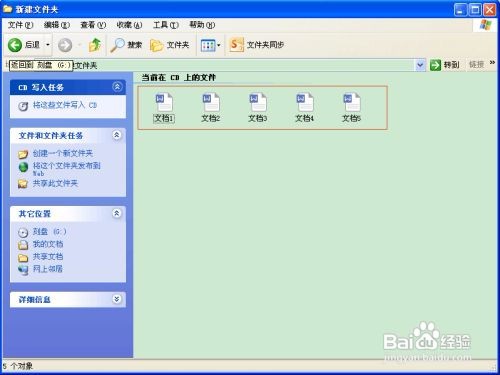Click the 文档1 file name label
The height and width of the screenshot is (375, 500).
tap(164, 118)
